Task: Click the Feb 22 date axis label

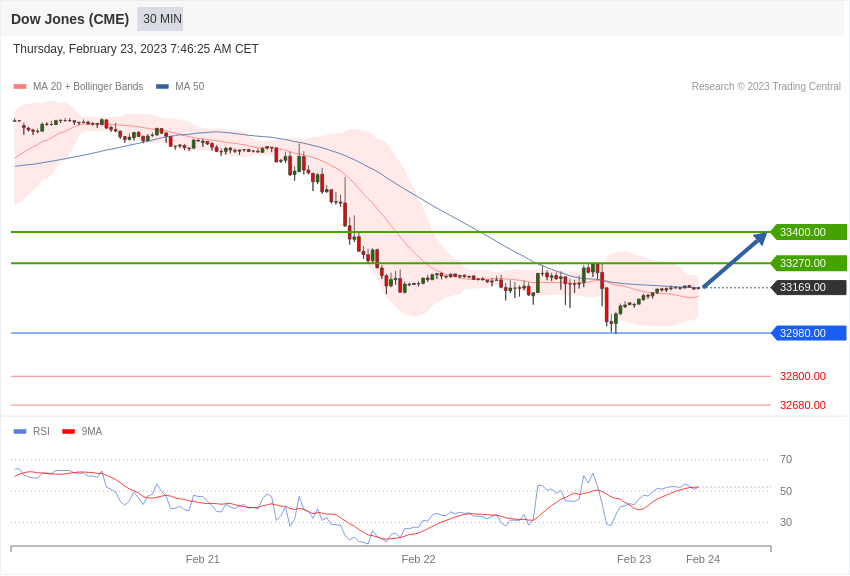Action: 418,559
